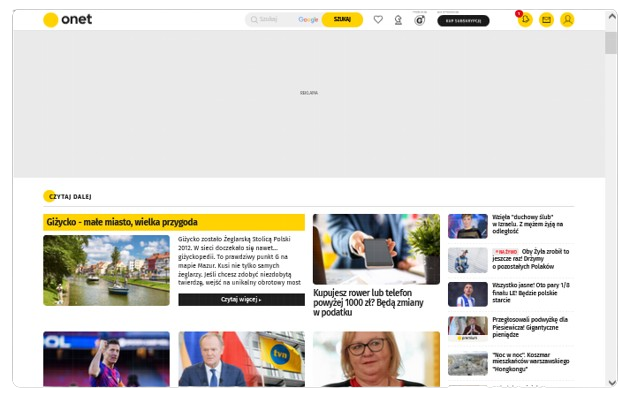
Task: Open mail via the yellow envelope icon
Action: 546,20
